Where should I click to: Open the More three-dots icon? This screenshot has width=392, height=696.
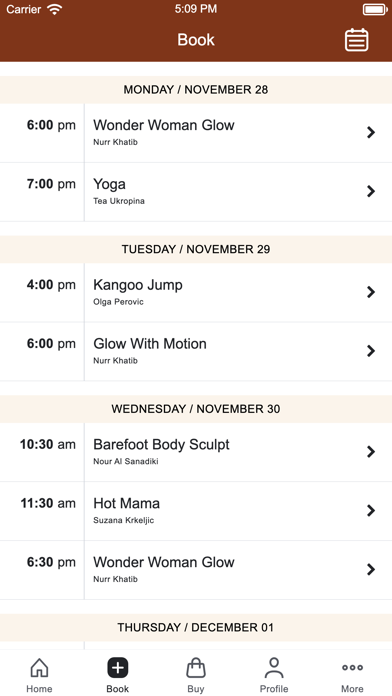352,667
